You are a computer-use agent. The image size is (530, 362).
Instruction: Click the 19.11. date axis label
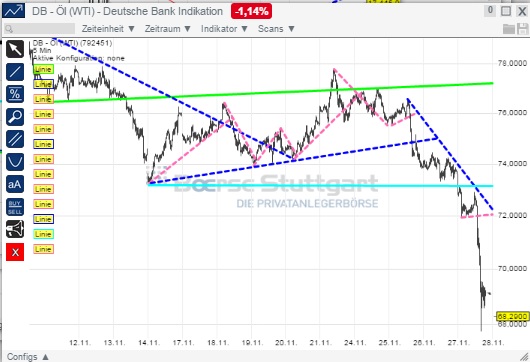point(252,343)
